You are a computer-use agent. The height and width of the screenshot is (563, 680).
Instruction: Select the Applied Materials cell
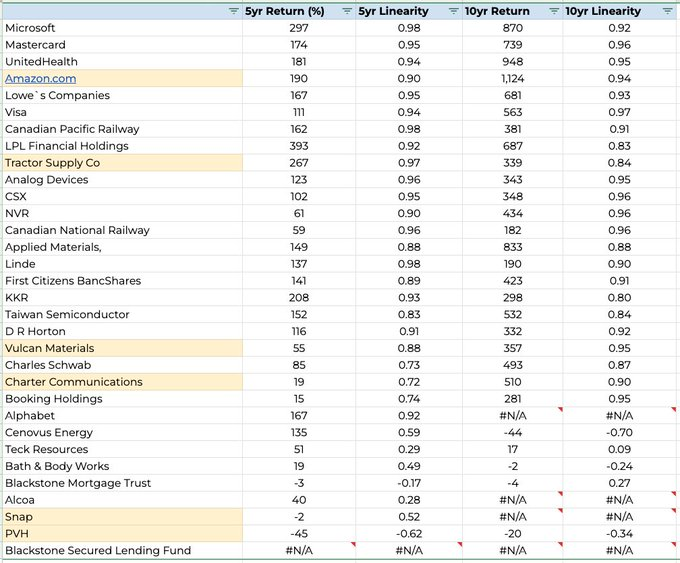point(122,247)
